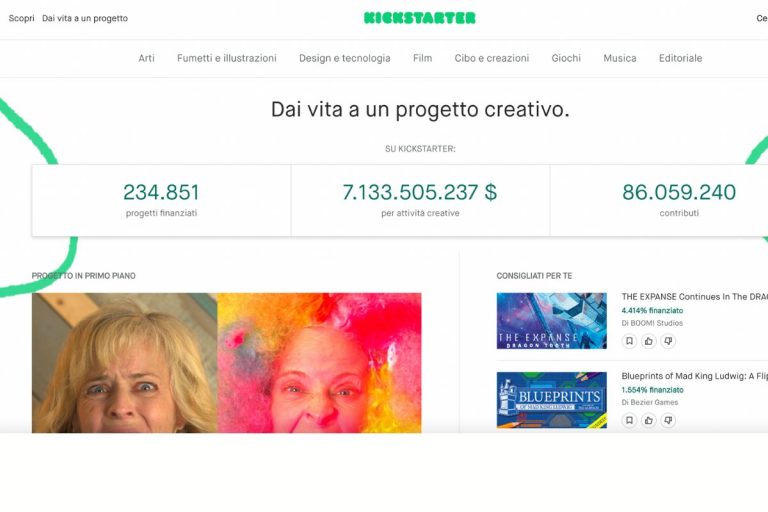Open The Expanse Dragon Tooth thumbnail

click(552, 321)
